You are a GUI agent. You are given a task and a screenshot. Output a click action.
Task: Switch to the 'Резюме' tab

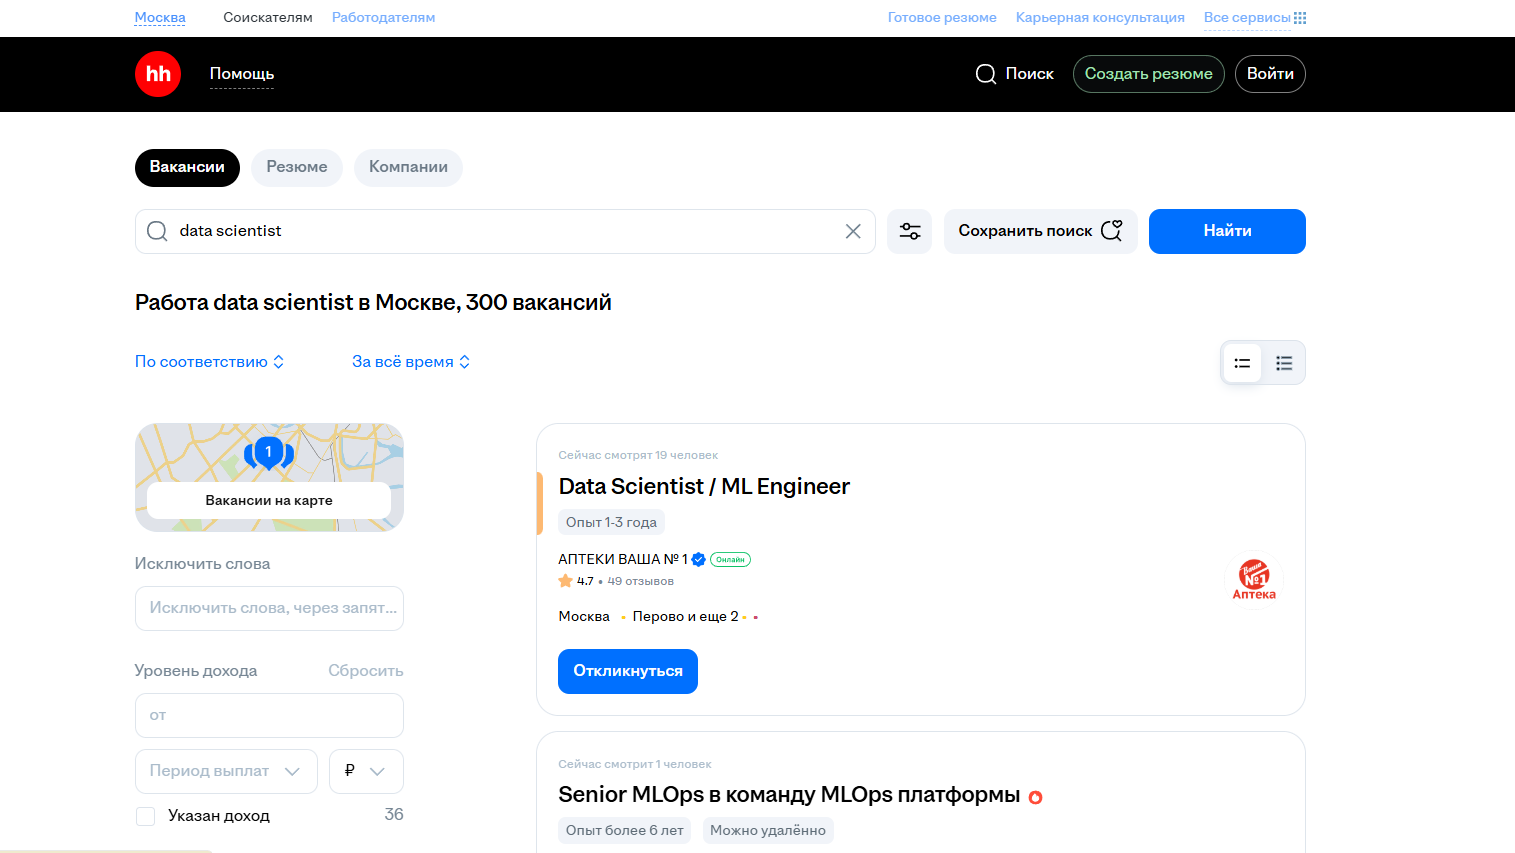coord(297,167)
